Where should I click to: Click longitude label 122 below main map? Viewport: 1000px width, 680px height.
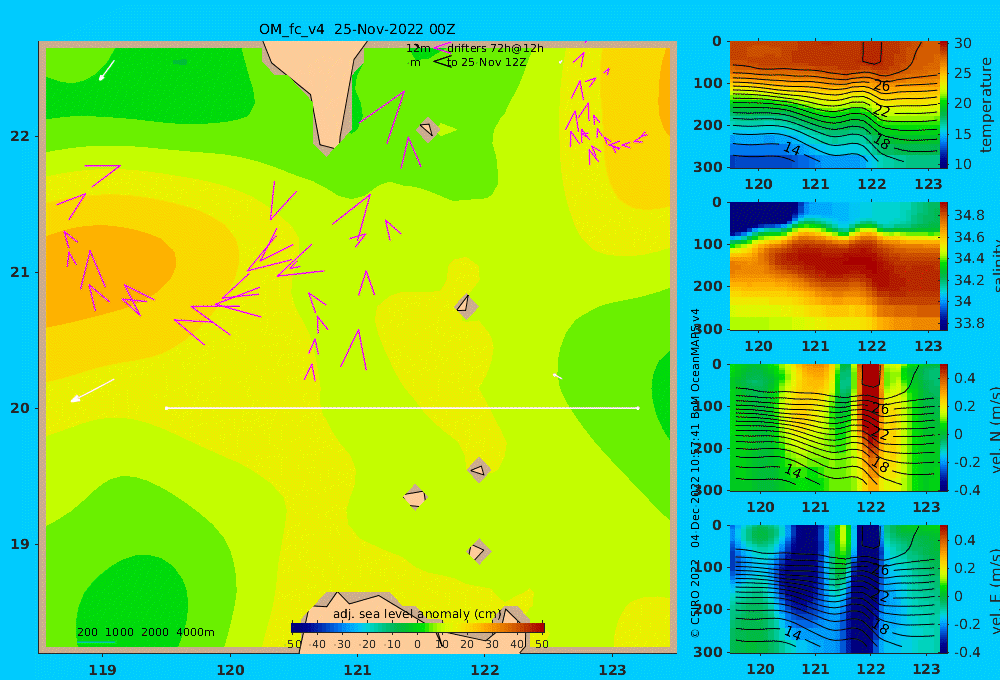(x=485, y=670)
